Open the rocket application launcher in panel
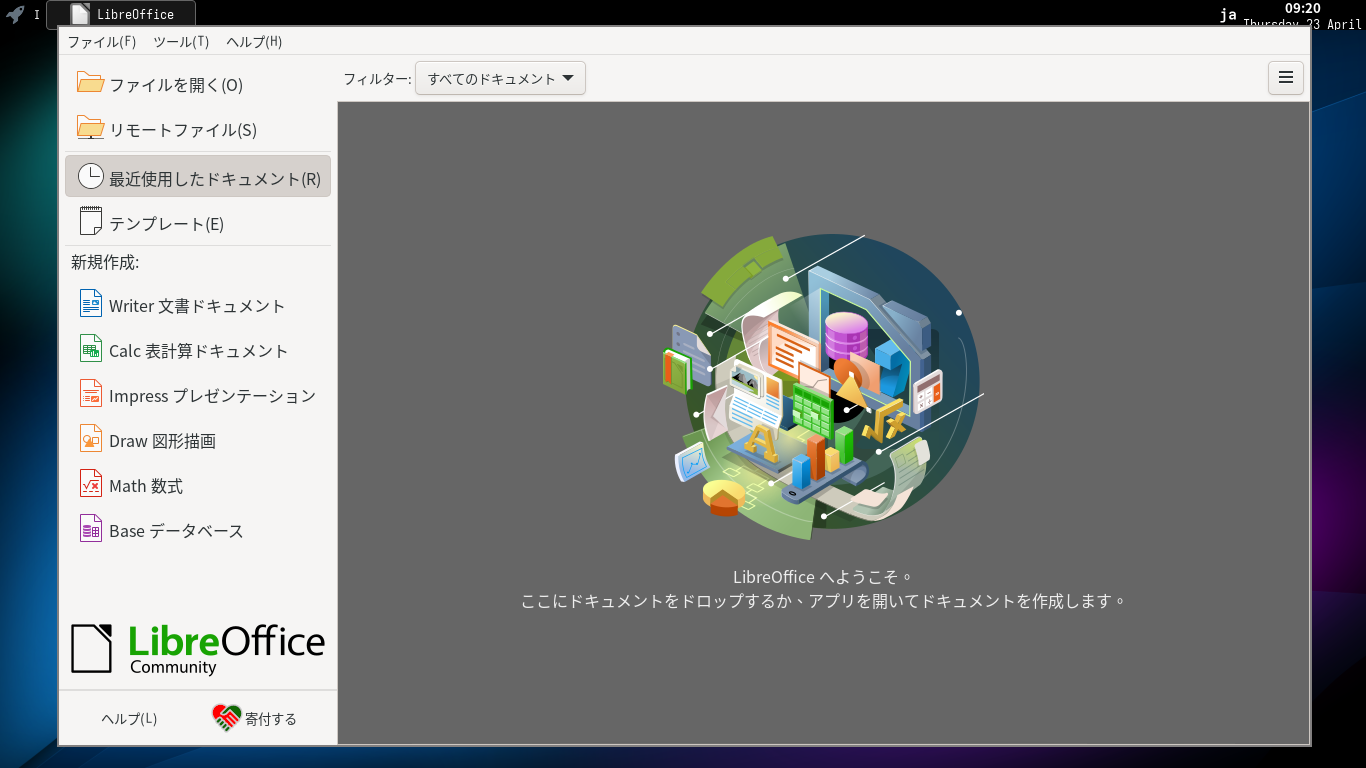Viewport: 1366px width, 768px height. (15, 14)
